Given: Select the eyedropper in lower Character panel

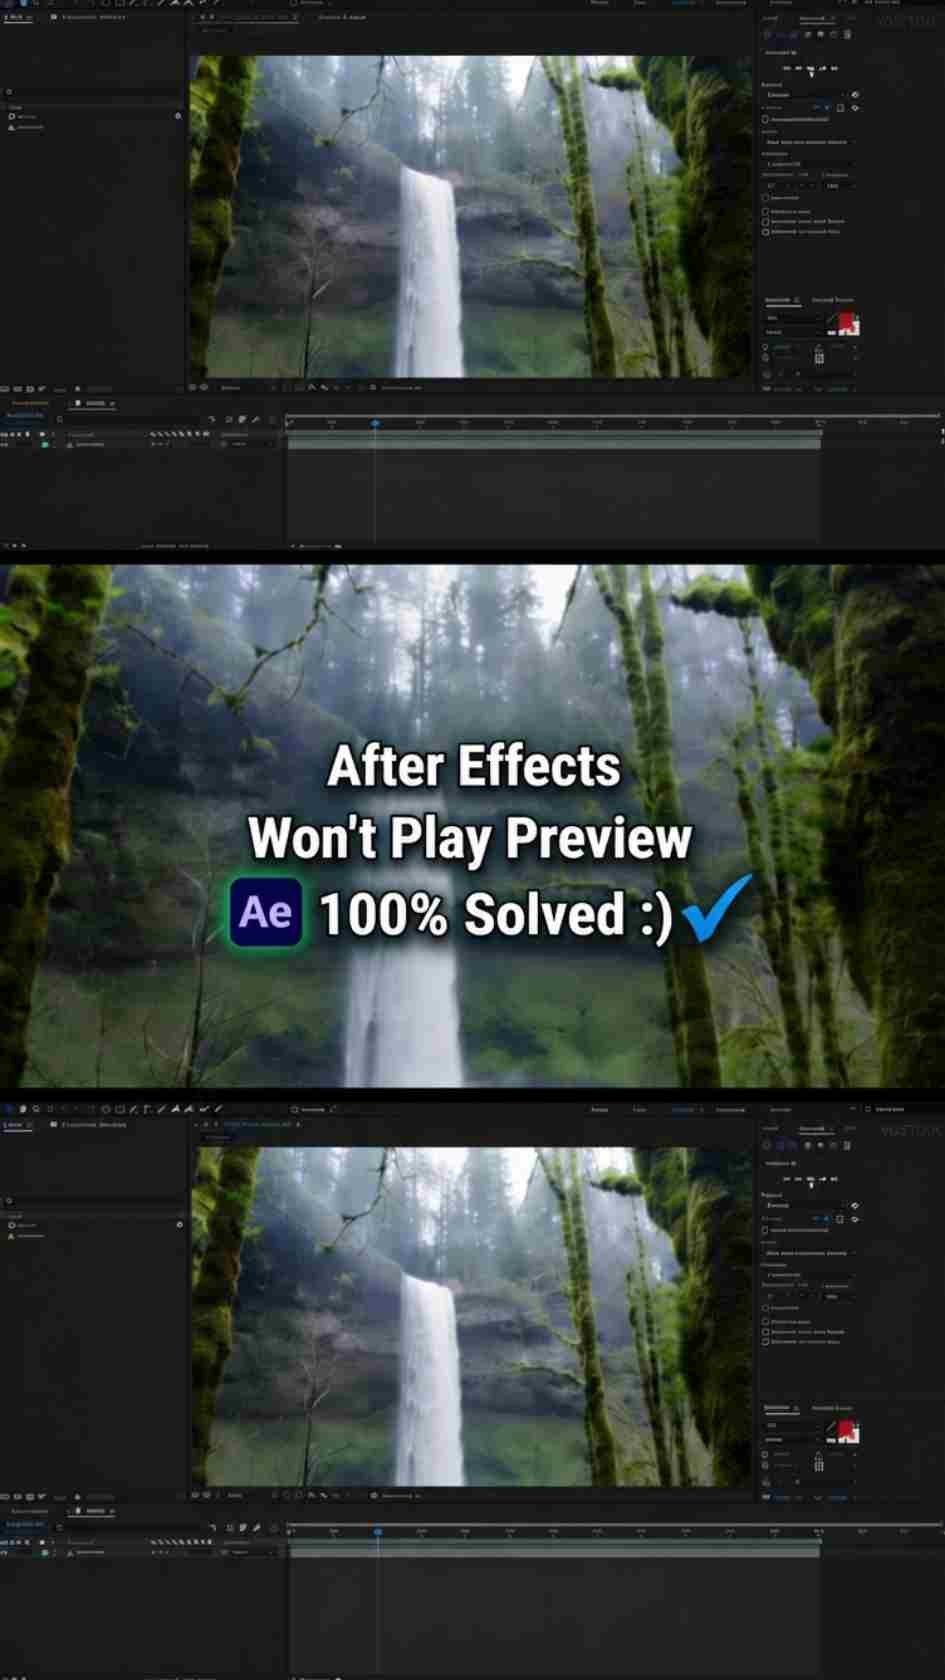Looking at the screenshot, I should click(830, 1427).
